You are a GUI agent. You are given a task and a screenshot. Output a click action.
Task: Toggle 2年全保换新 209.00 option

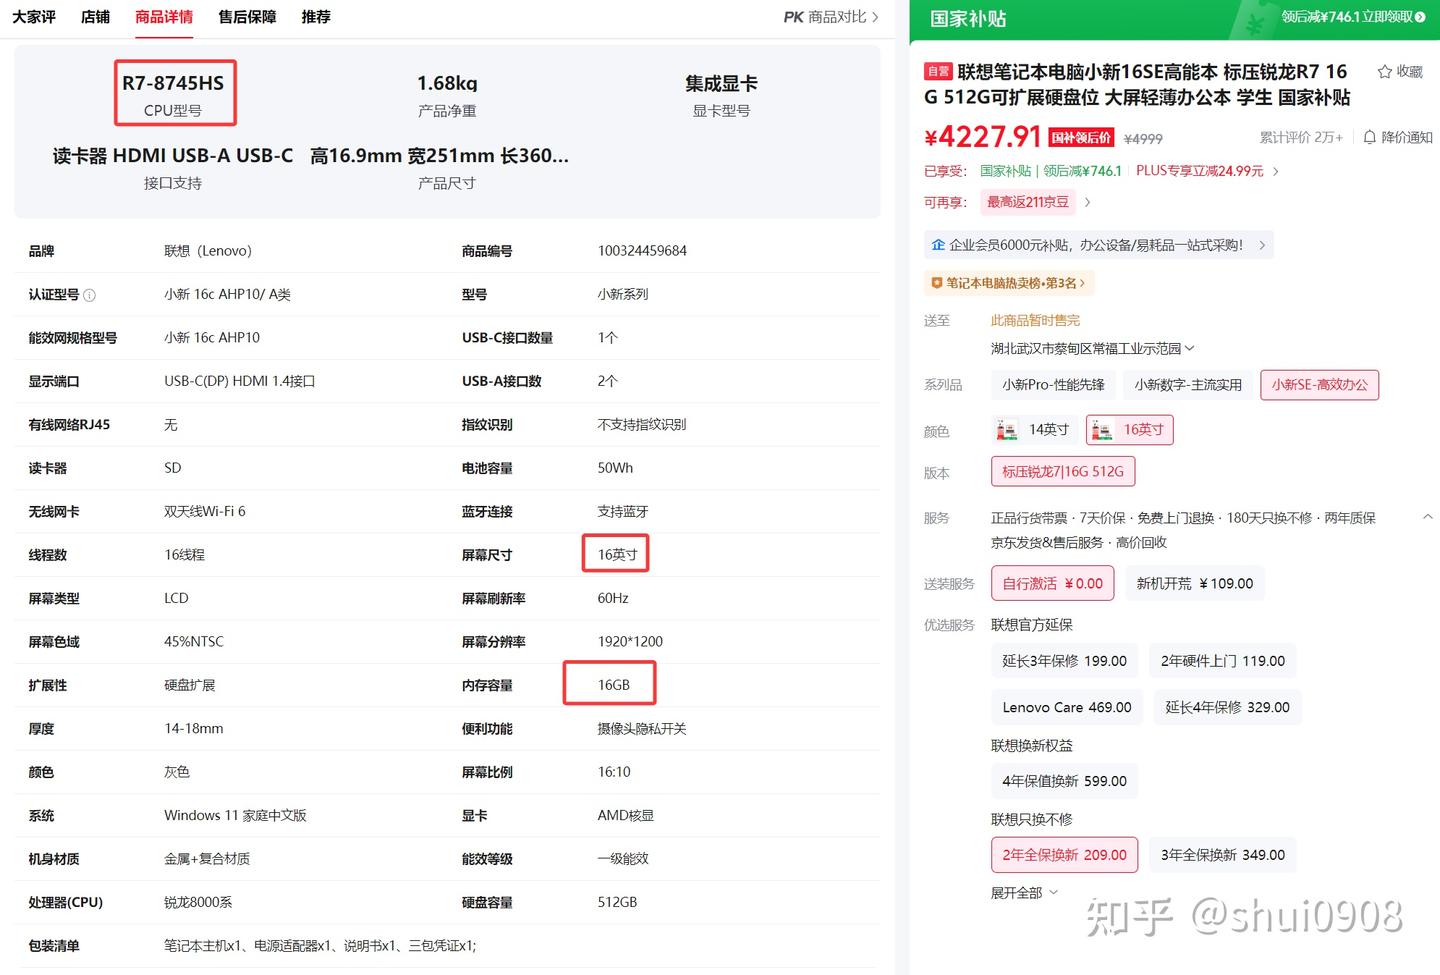point(1065,855)
